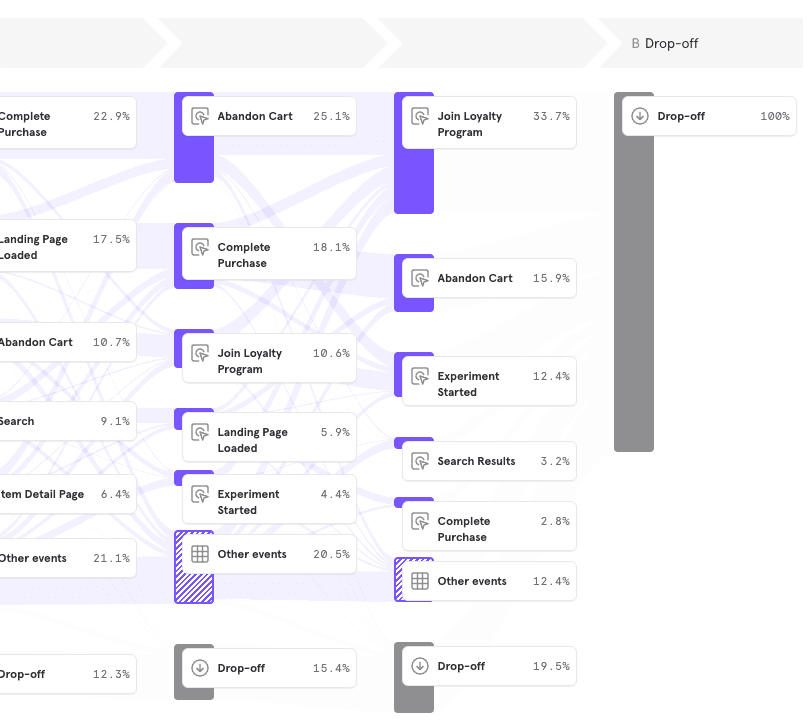Click the down-arrow icon on the 100% Drop-off
809x728 pixels.
tap(640, 116)
